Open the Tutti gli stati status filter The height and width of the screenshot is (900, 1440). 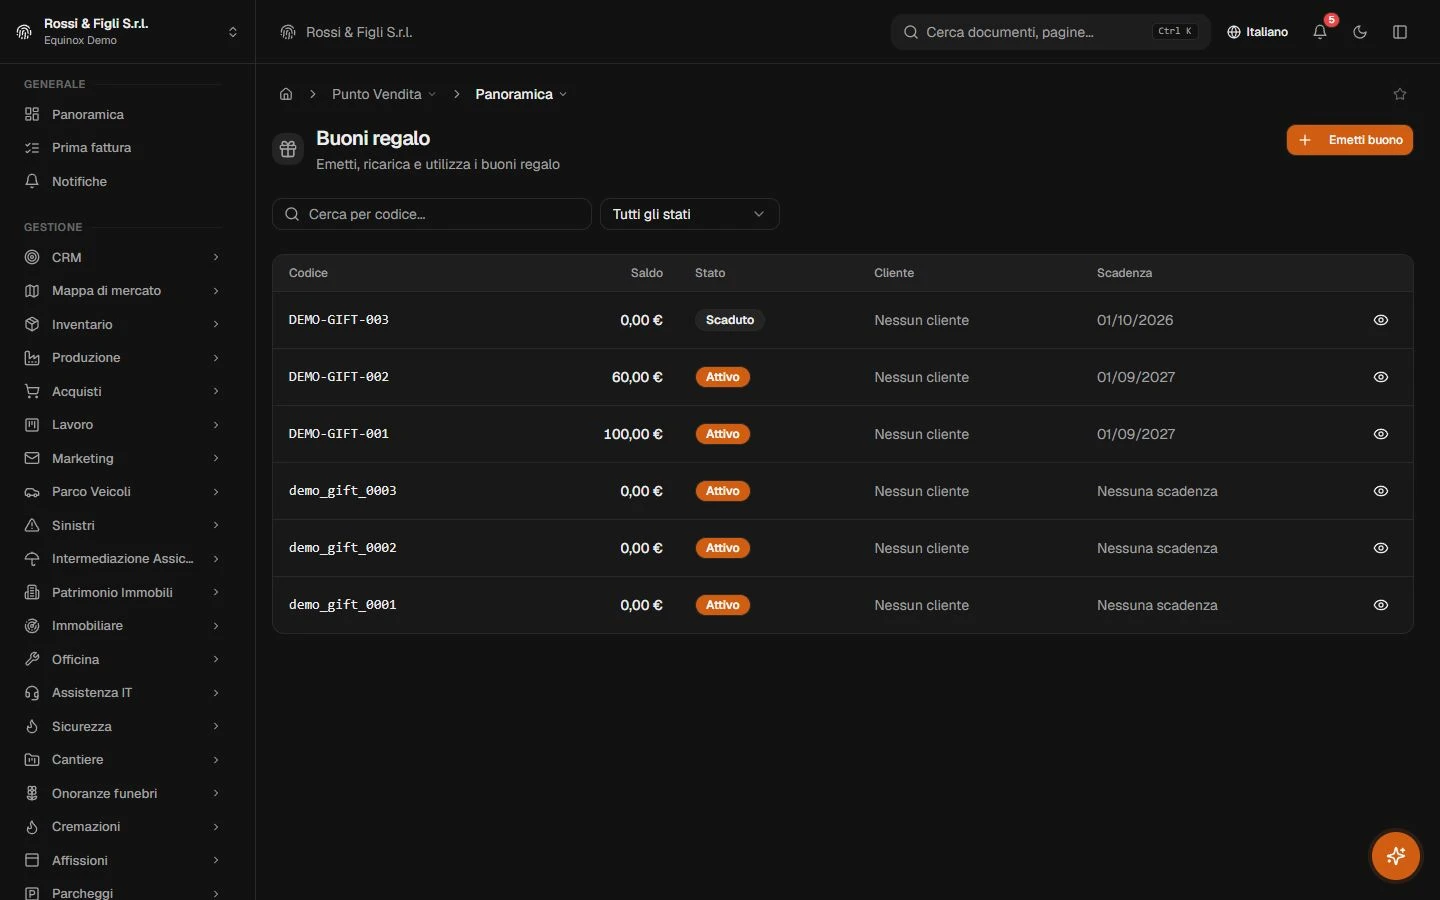pyautogui.click(x=689, y=214)
